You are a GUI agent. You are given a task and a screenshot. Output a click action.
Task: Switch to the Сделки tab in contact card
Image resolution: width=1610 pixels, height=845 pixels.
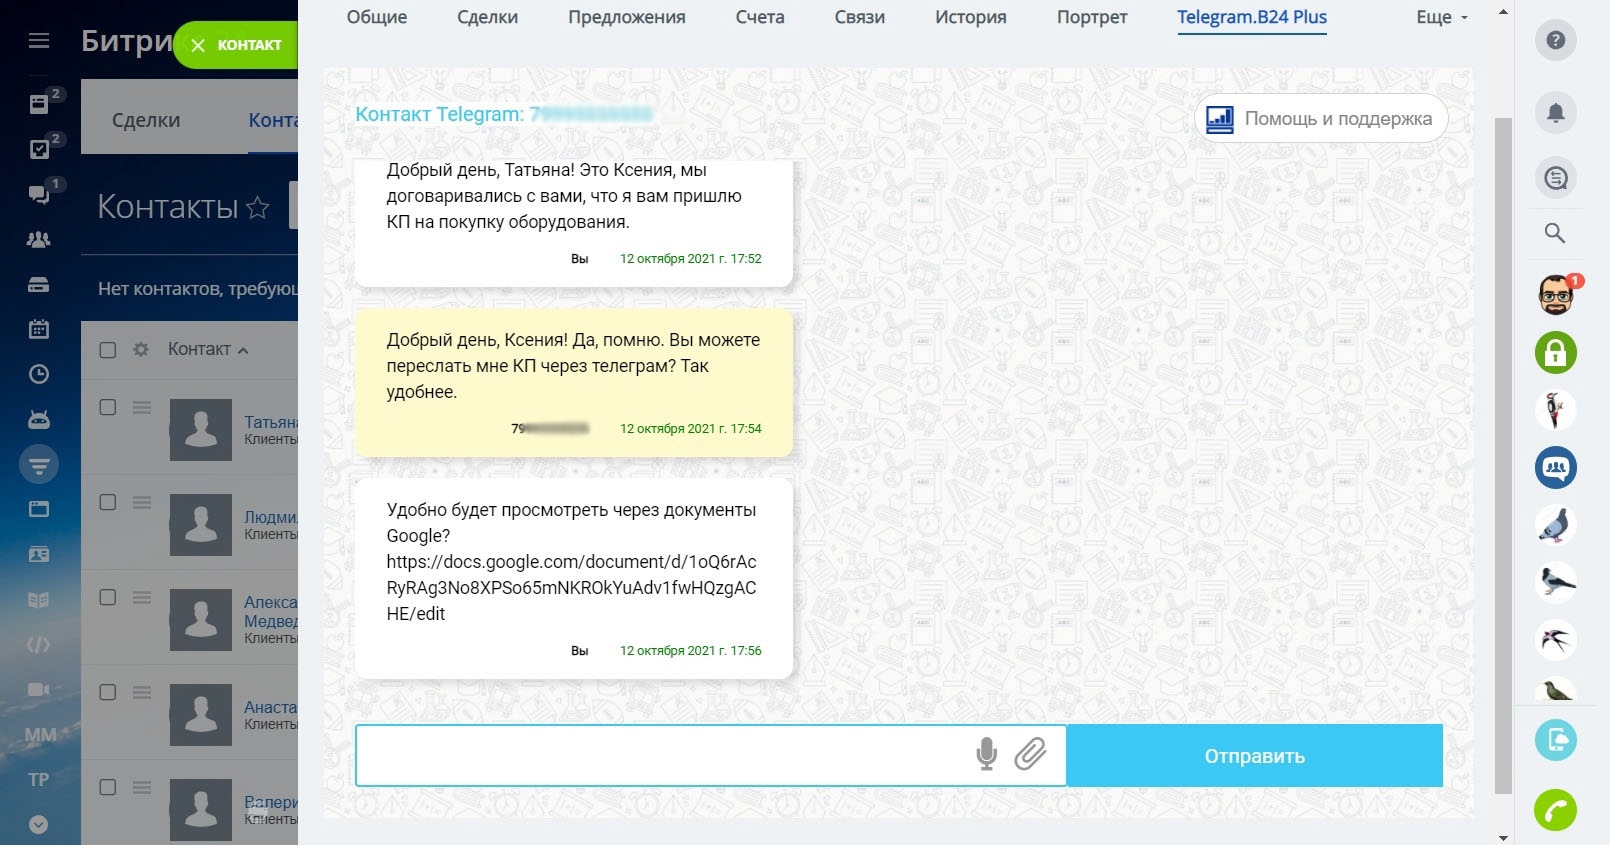(487, 17)
